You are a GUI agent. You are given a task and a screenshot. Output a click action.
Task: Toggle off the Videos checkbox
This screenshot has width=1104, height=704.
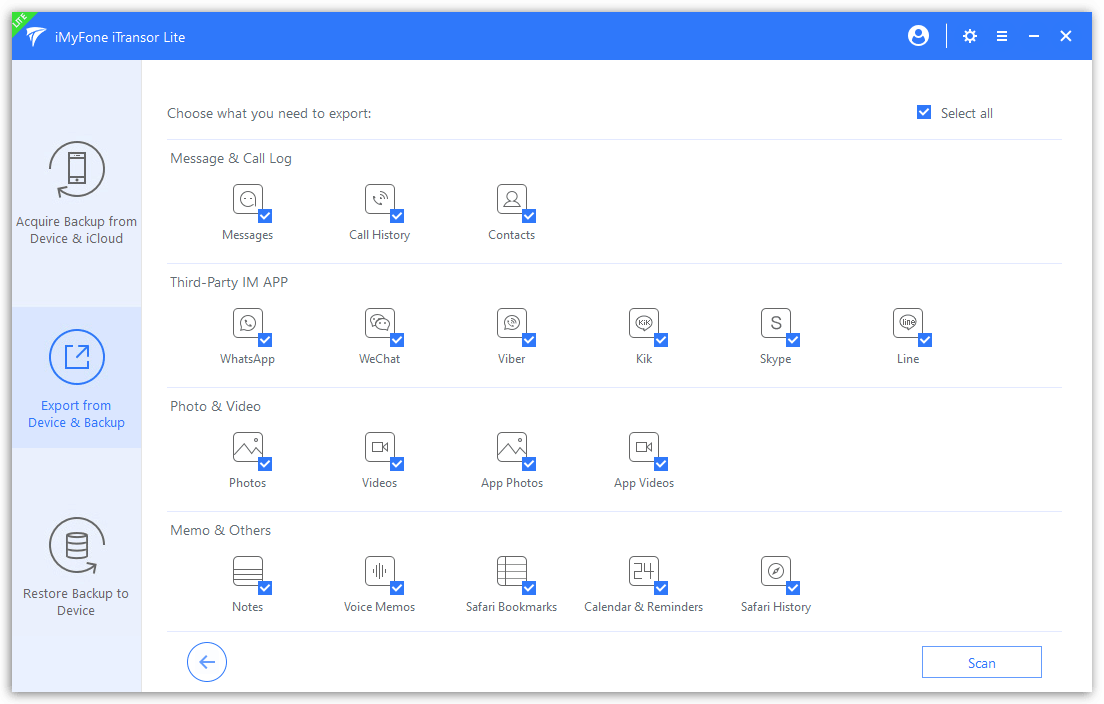coord(397,464)
